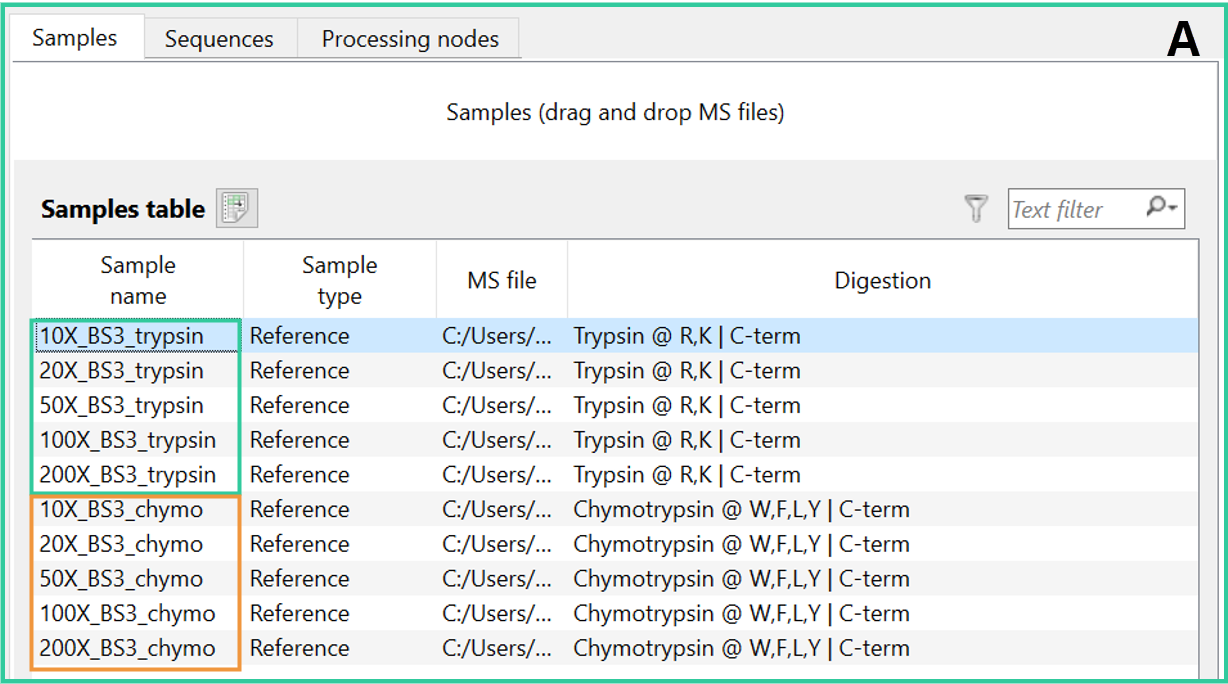The height and width of the screenshot is (684, 1228).
Task: Select the 50X_BS3_chymo sample name
Action: (121, 579)
